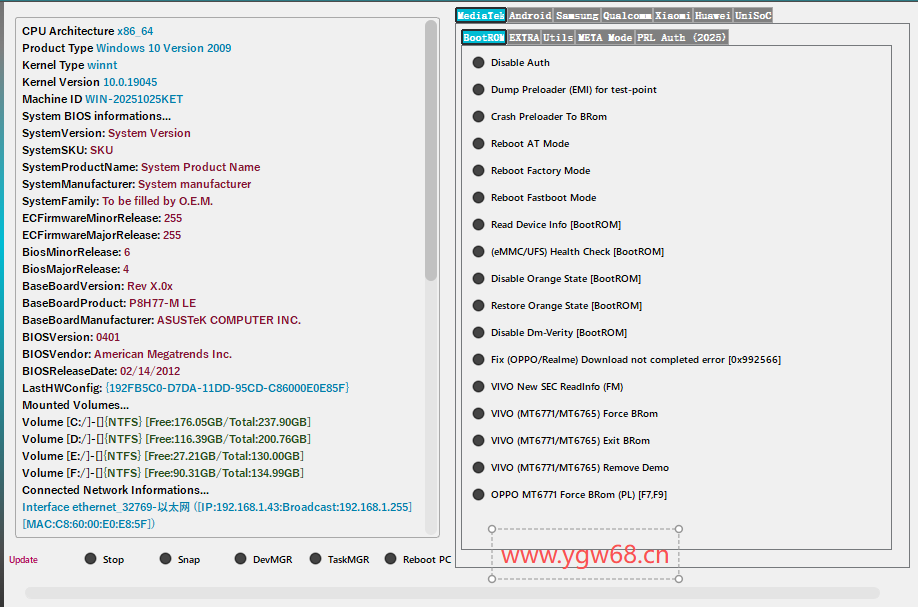The image size is (918, 607).
Task: Click the BIOSReleaseDate 02/14/2012 line
Action: 101,371
